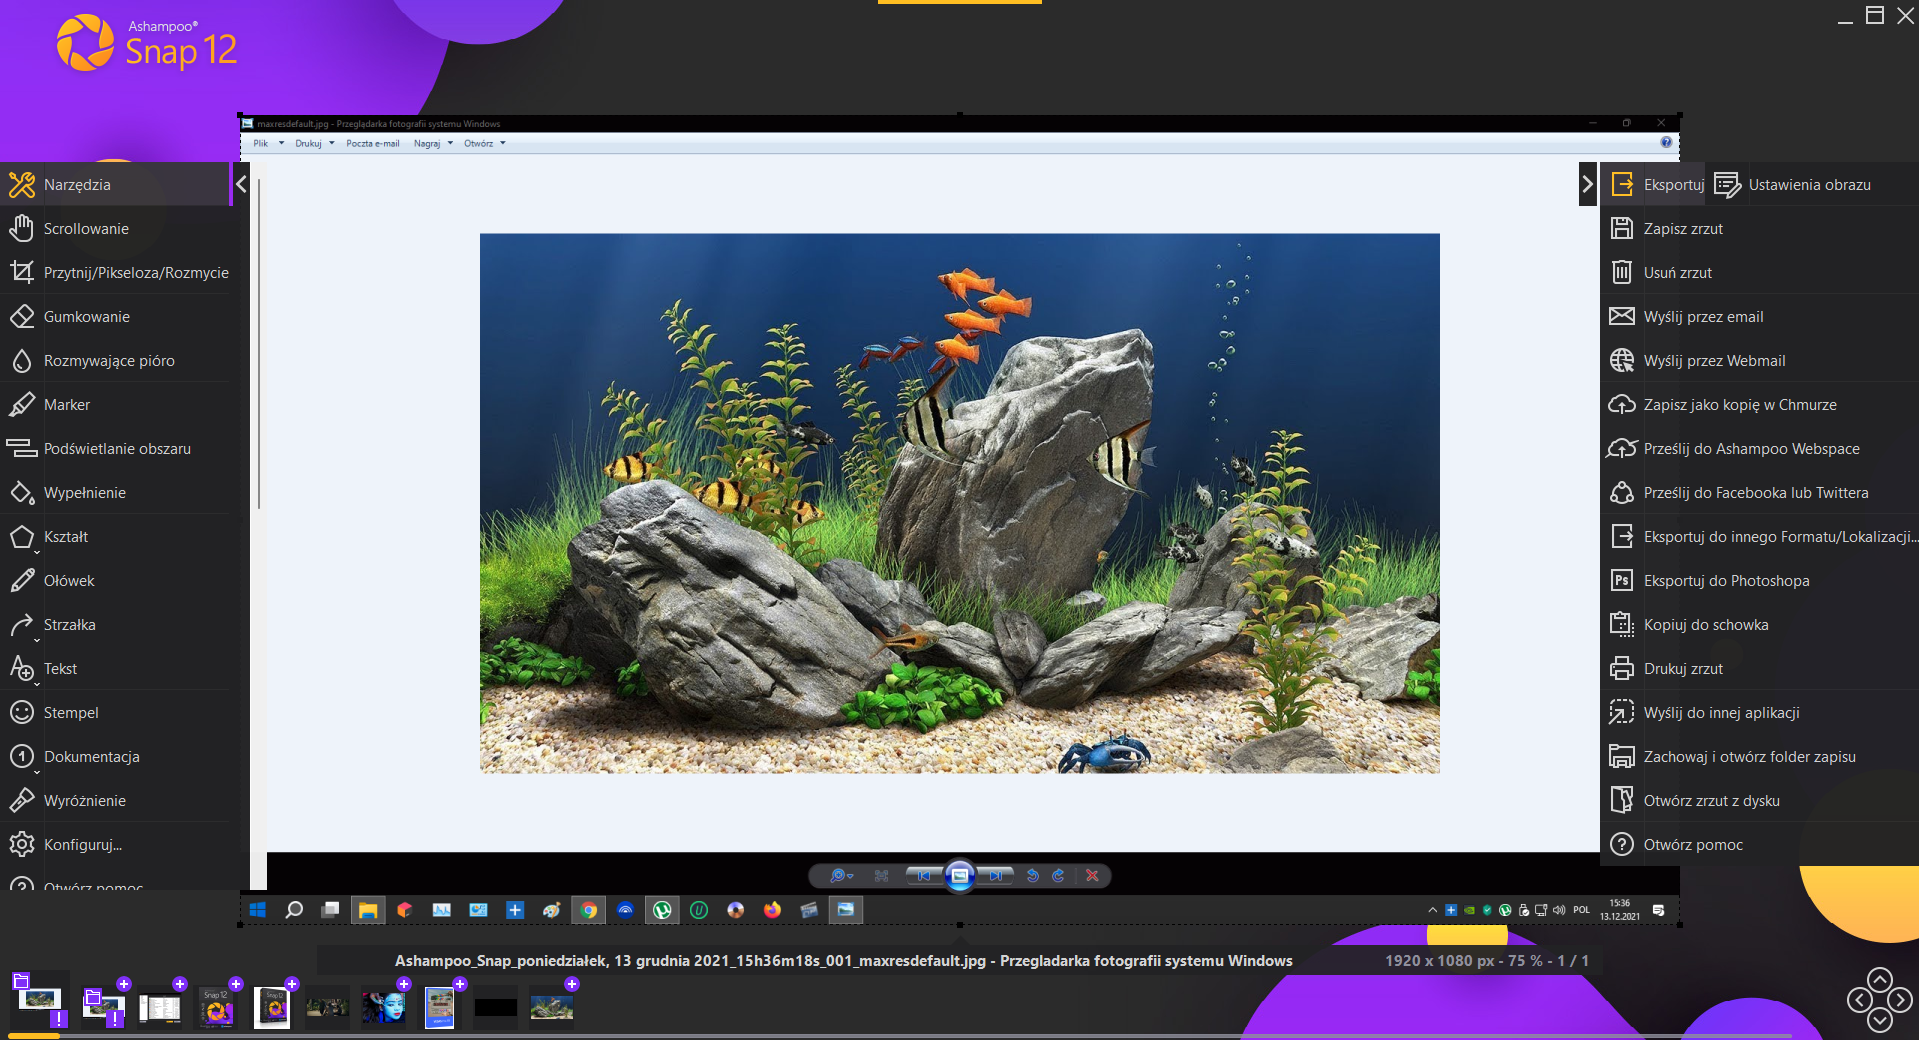
Task: Click the capture title starting 'Ashampoo_Snap_poniedziałek'
Action: coord(844,961)
